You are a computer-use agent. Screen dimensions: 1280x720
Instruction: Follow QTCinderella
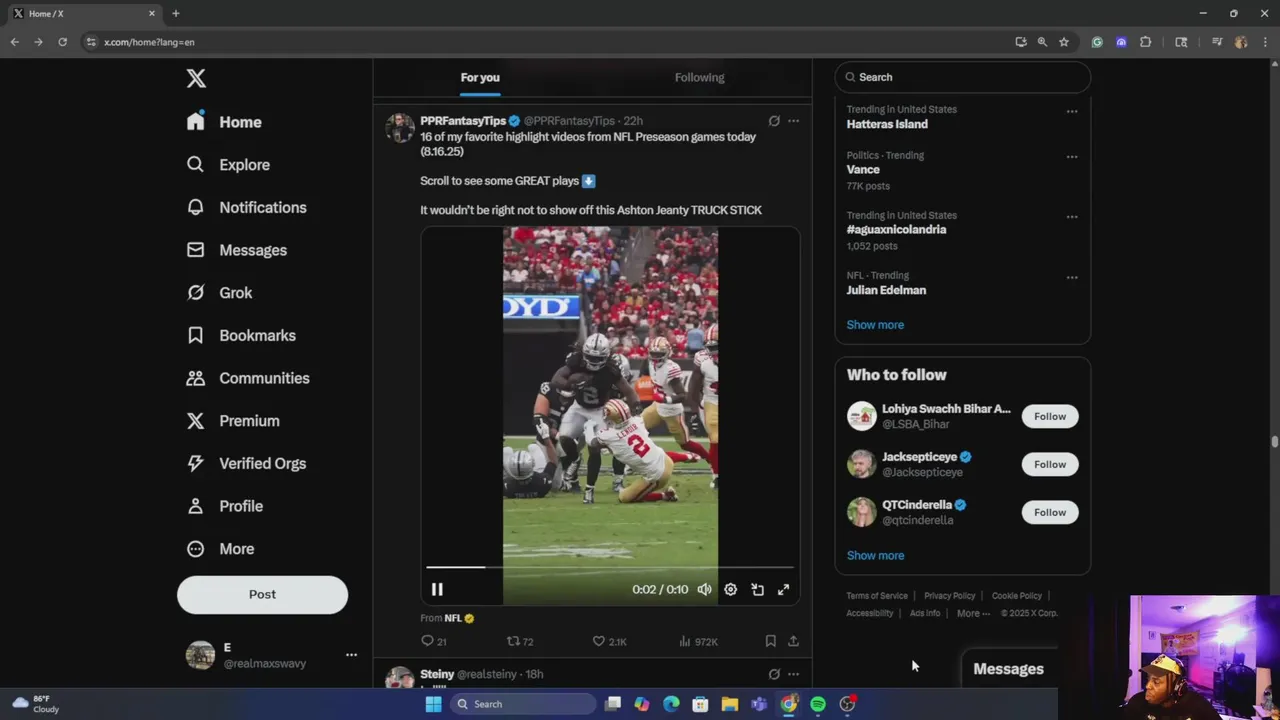[x=1050, y=512]
